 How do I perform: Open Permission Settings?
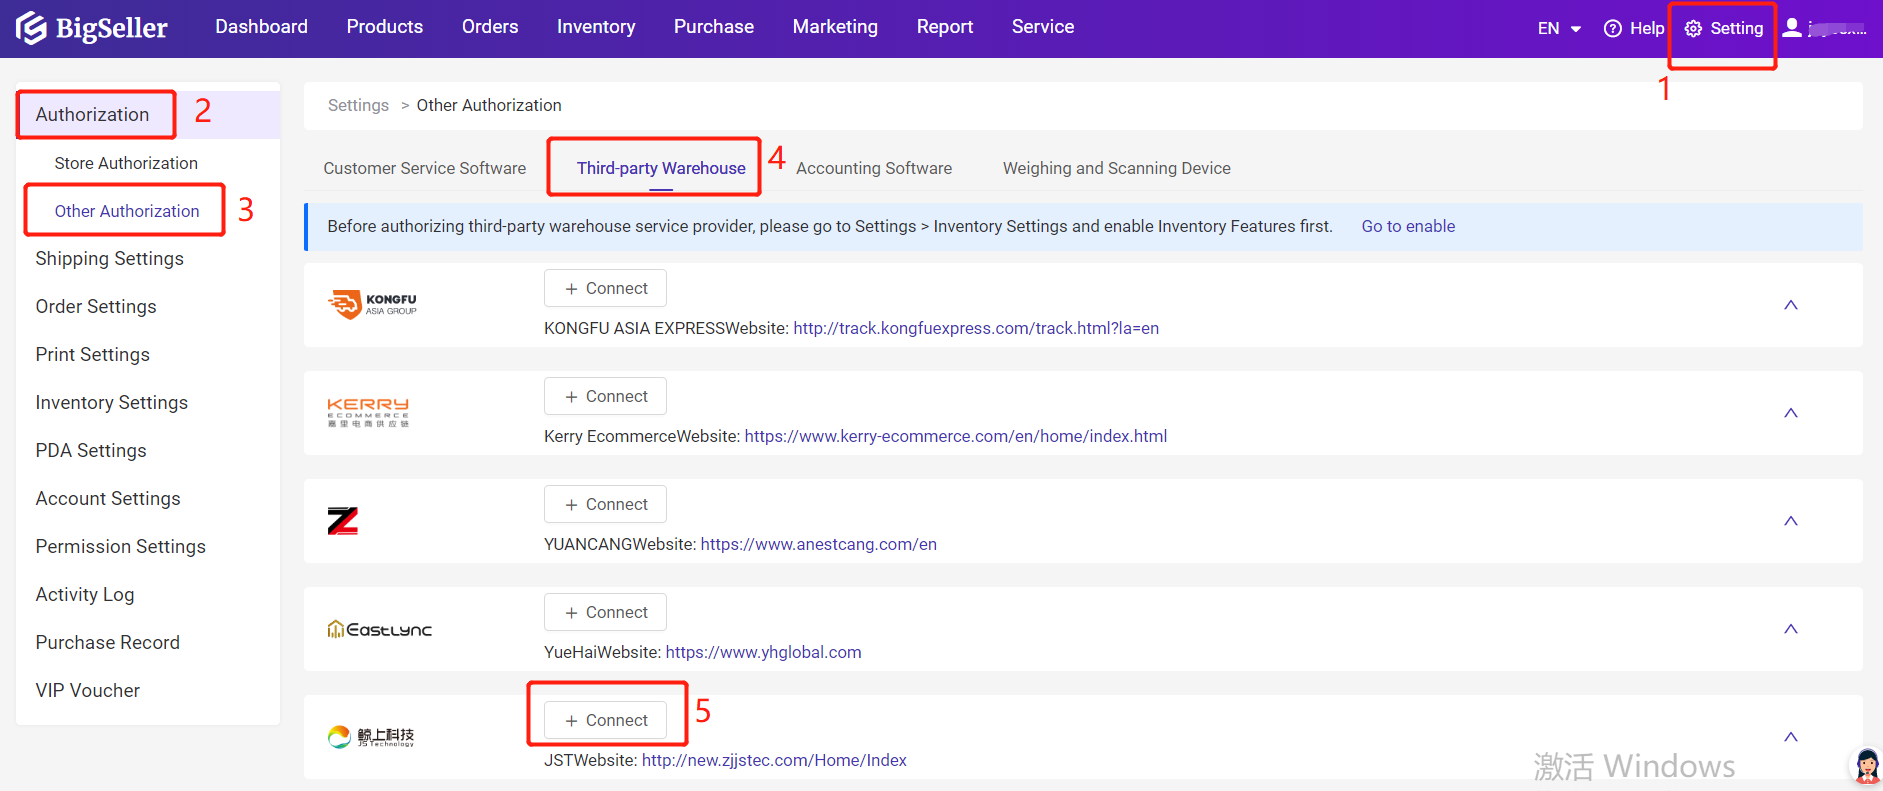[x=121, y=546]
